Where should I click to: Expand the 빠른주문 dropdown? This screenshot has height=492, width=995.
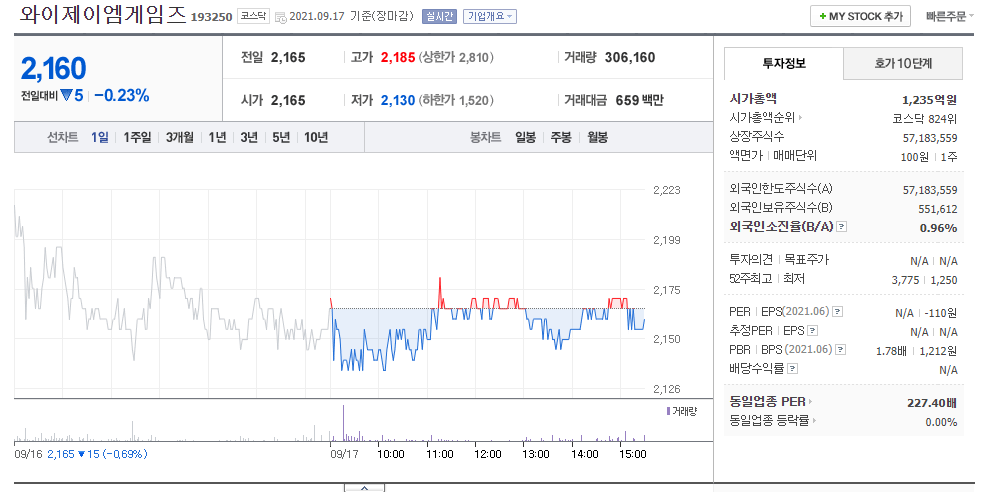(x=950, y=17)
